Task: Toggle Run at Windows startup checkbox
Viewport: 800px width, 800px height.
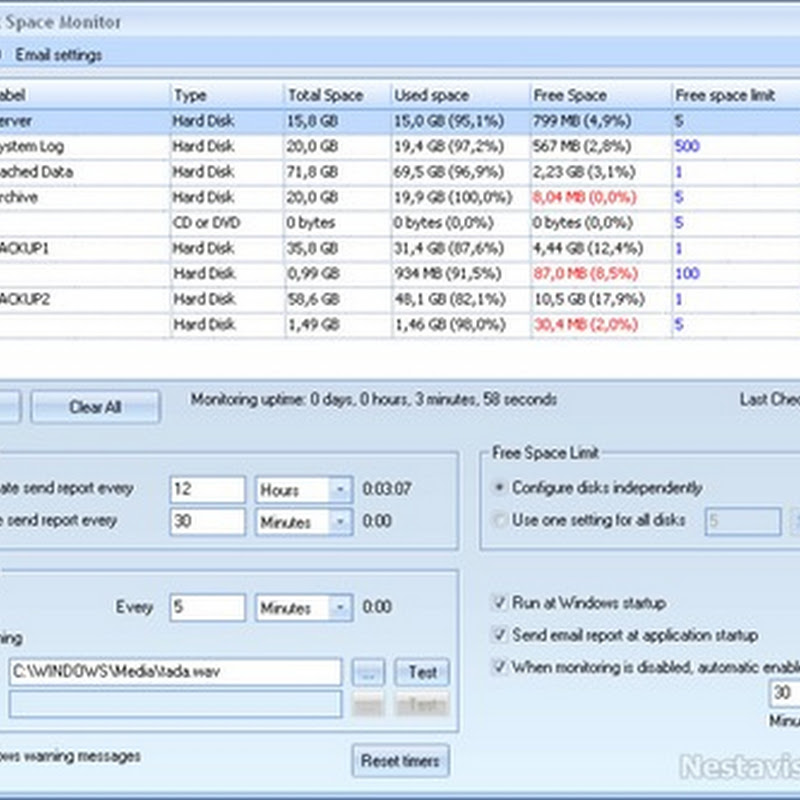Action: pyautogui.click(x=500, y=603)
